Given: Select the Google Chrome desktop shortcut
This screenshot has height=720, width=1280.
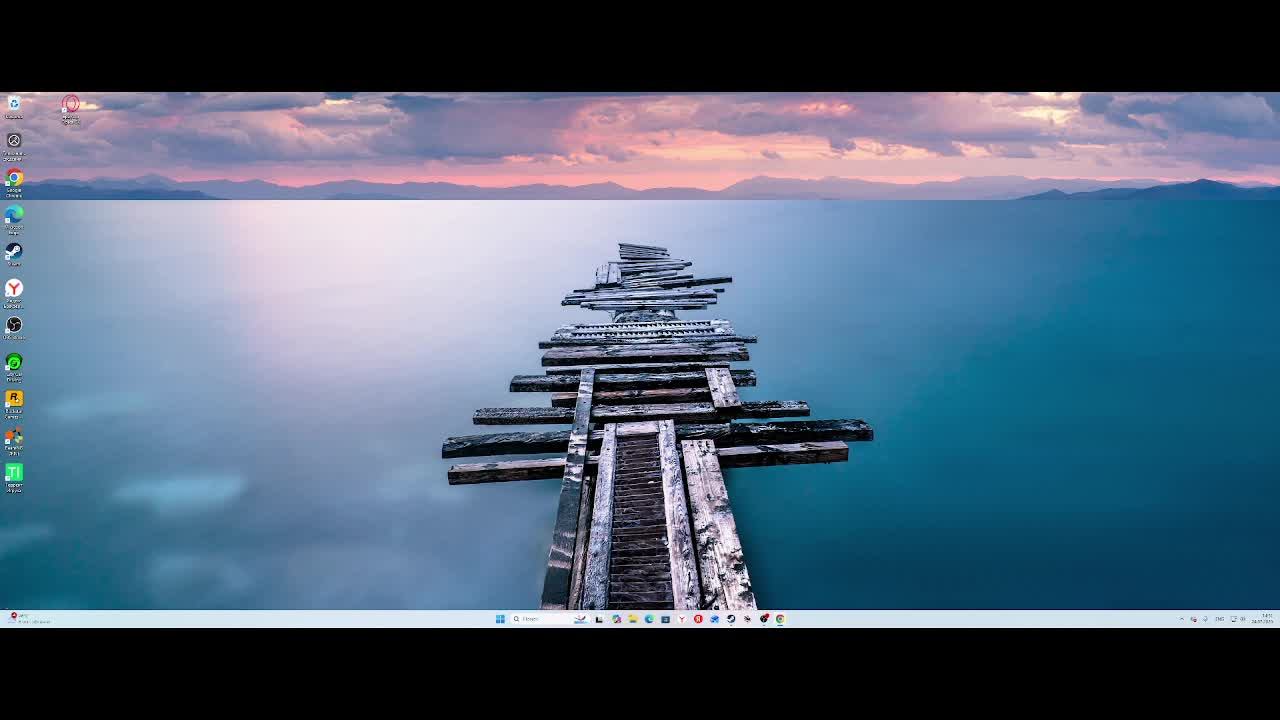Looking at the screenshot, I should coord(14,182).
